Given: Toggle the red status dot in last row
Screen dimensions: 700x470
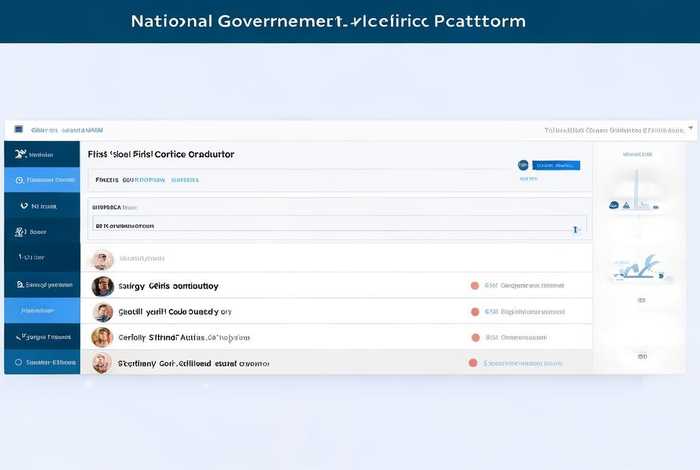Looking at the screenshot, I should click(x=475, y=363).
